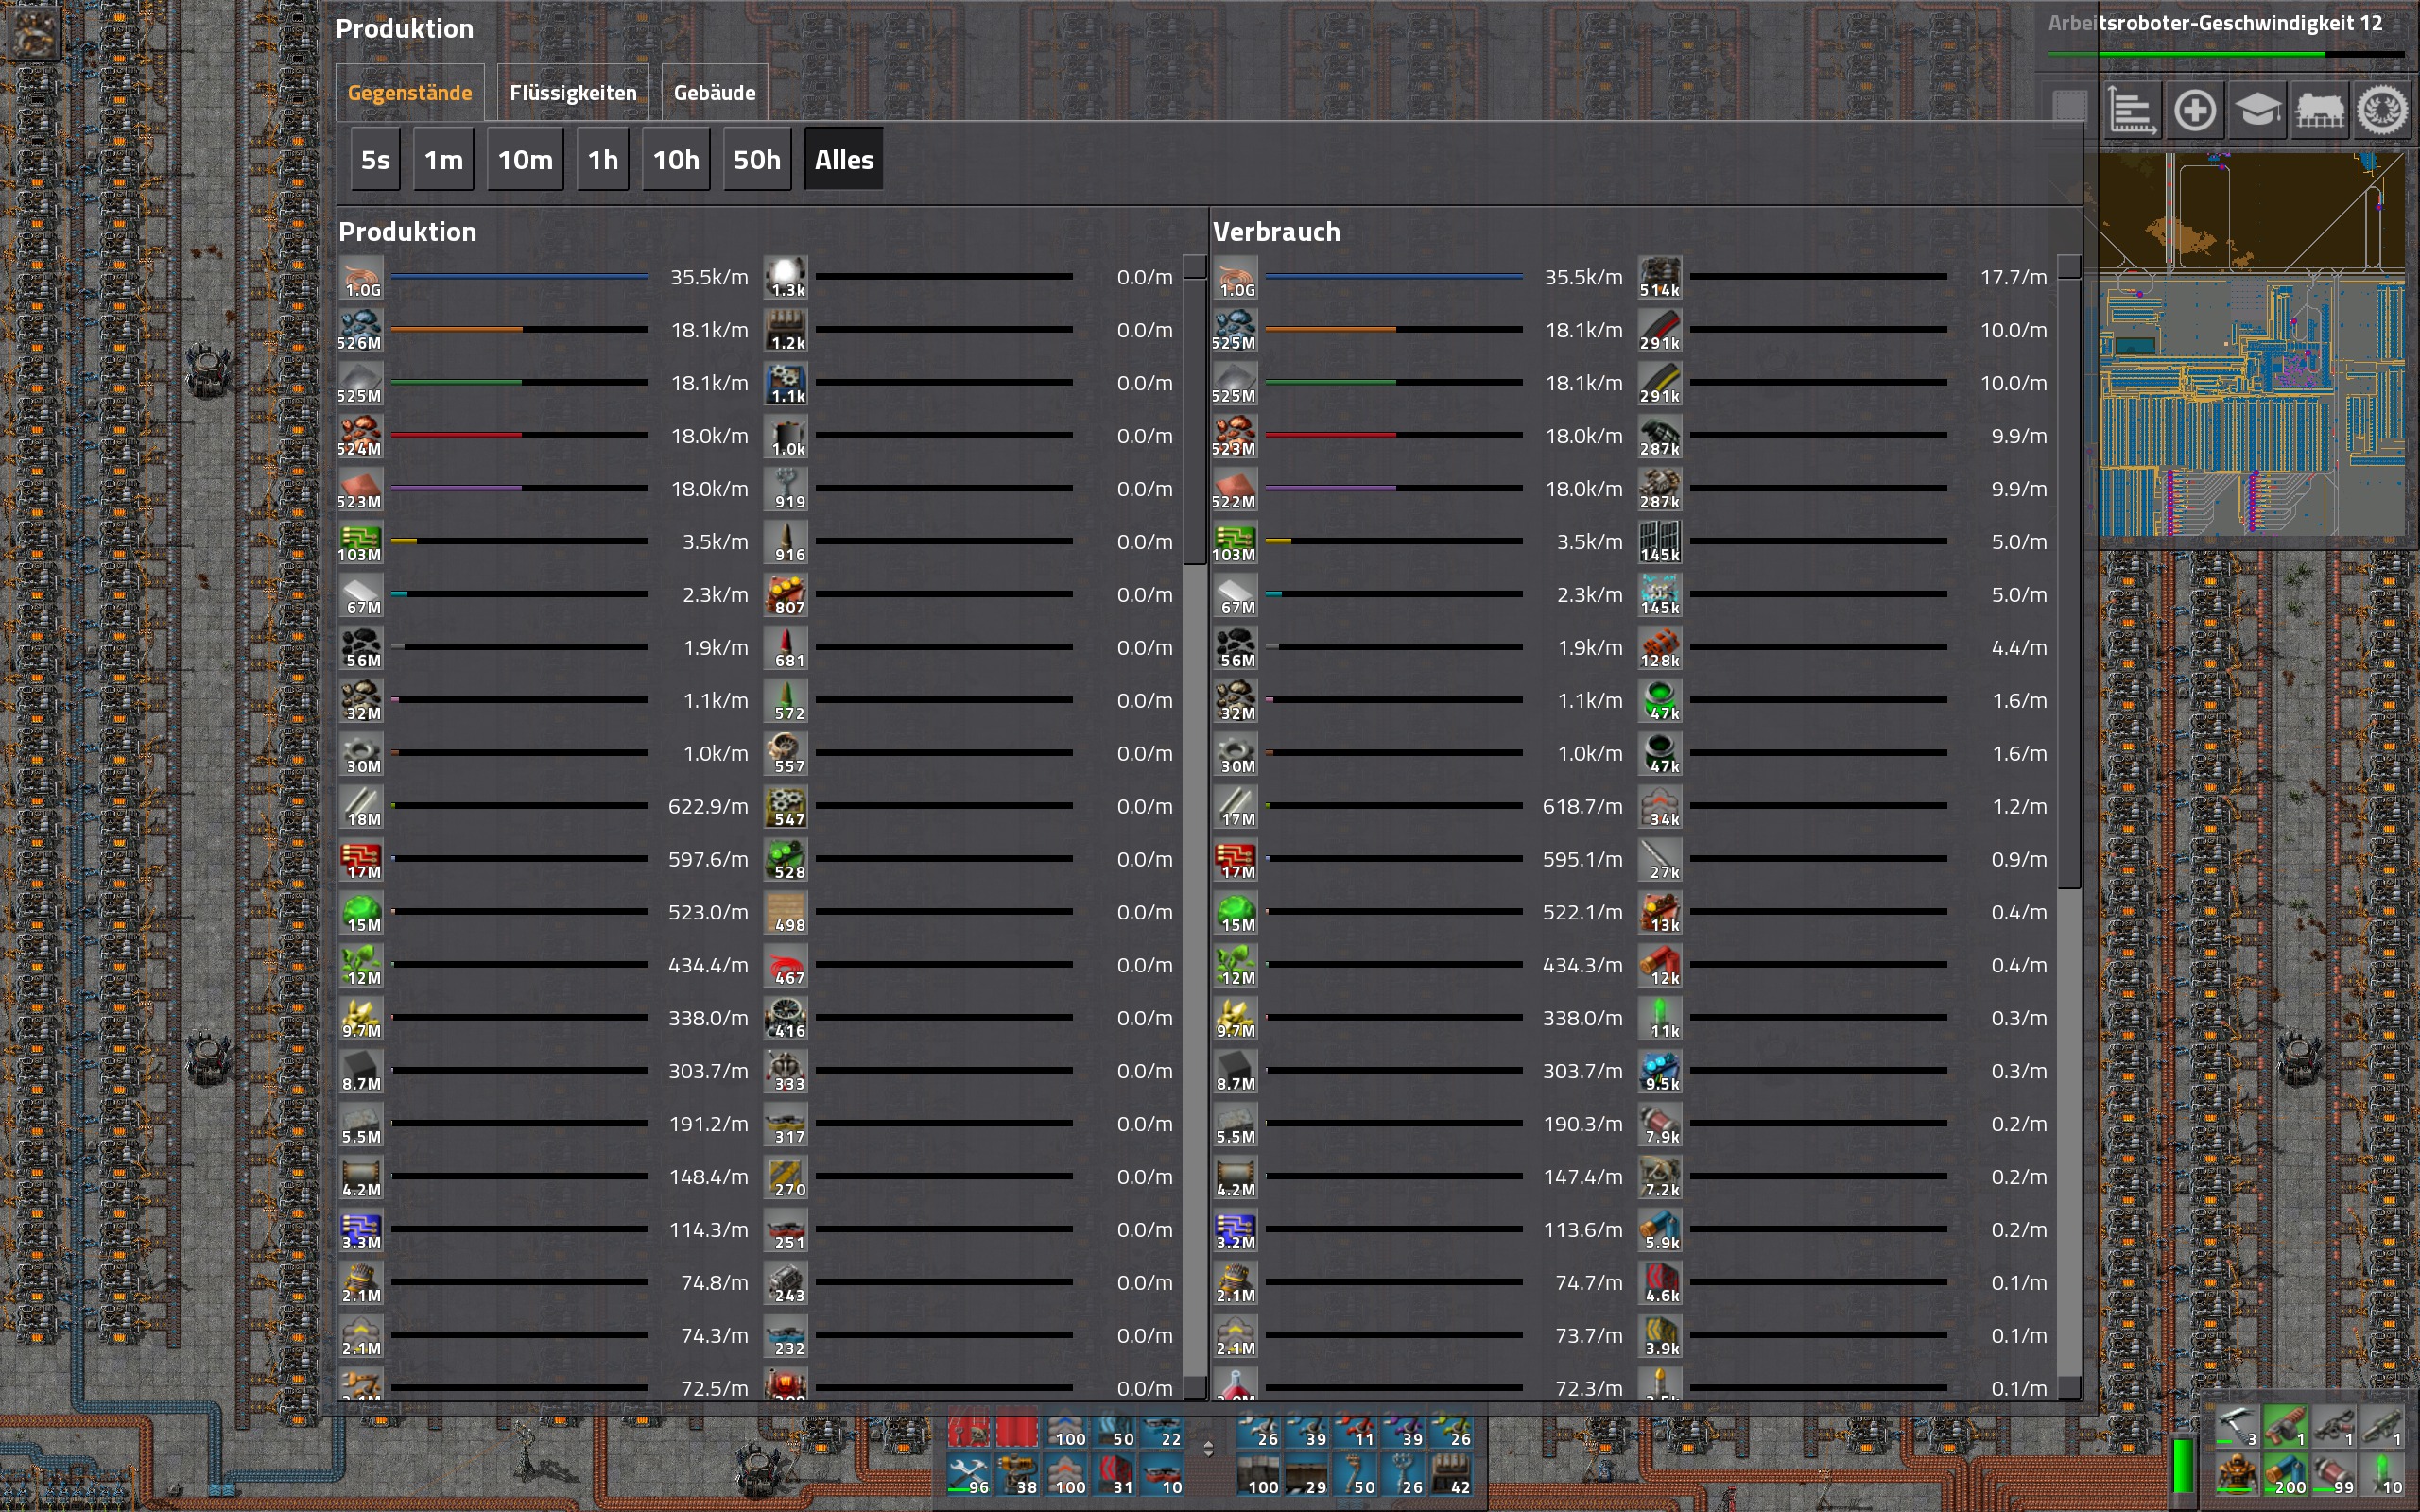2420x1512 pixels.
Task: Click the red circuit 597.6/m production icon
Action: (x=361, y=859)
